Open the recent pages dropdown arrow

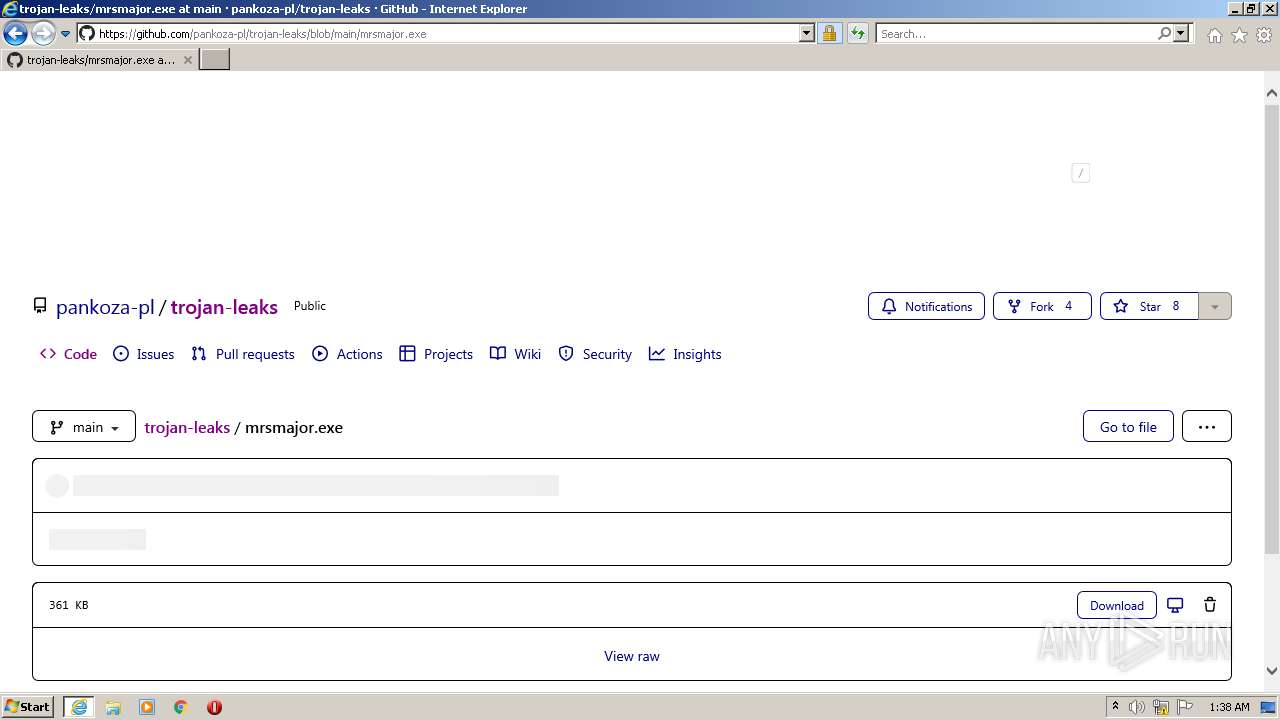[x=66, y=34]
